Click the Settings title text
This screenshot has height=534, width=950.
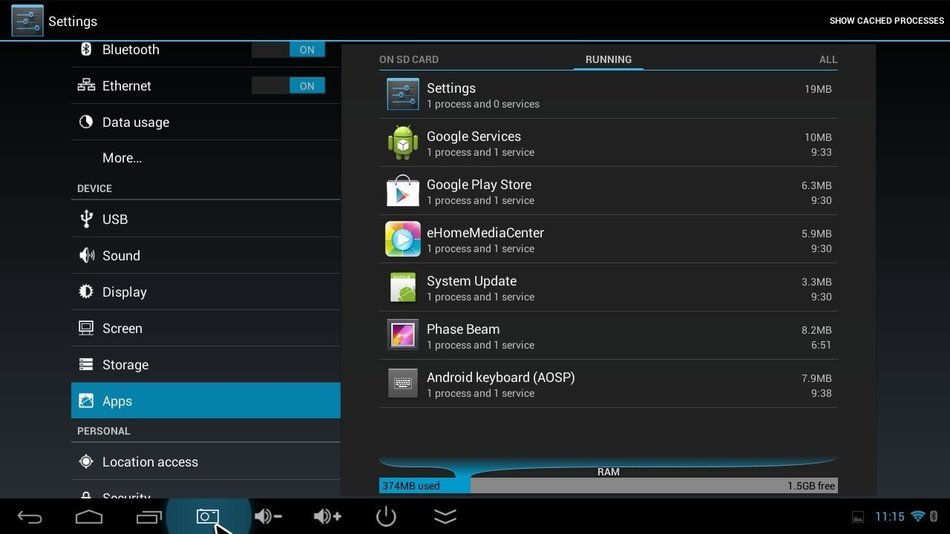pyautogui.click(x=73, y=21)
